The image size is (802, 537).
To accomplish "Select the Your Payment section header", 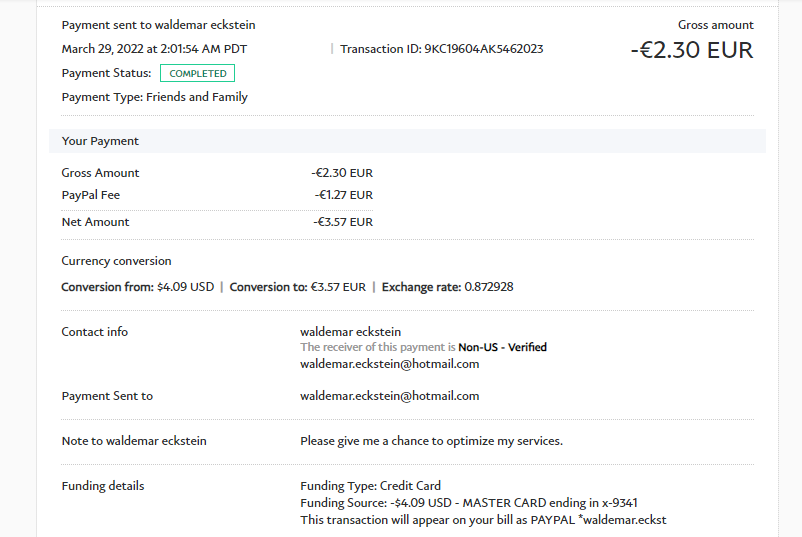I will 100,141.
